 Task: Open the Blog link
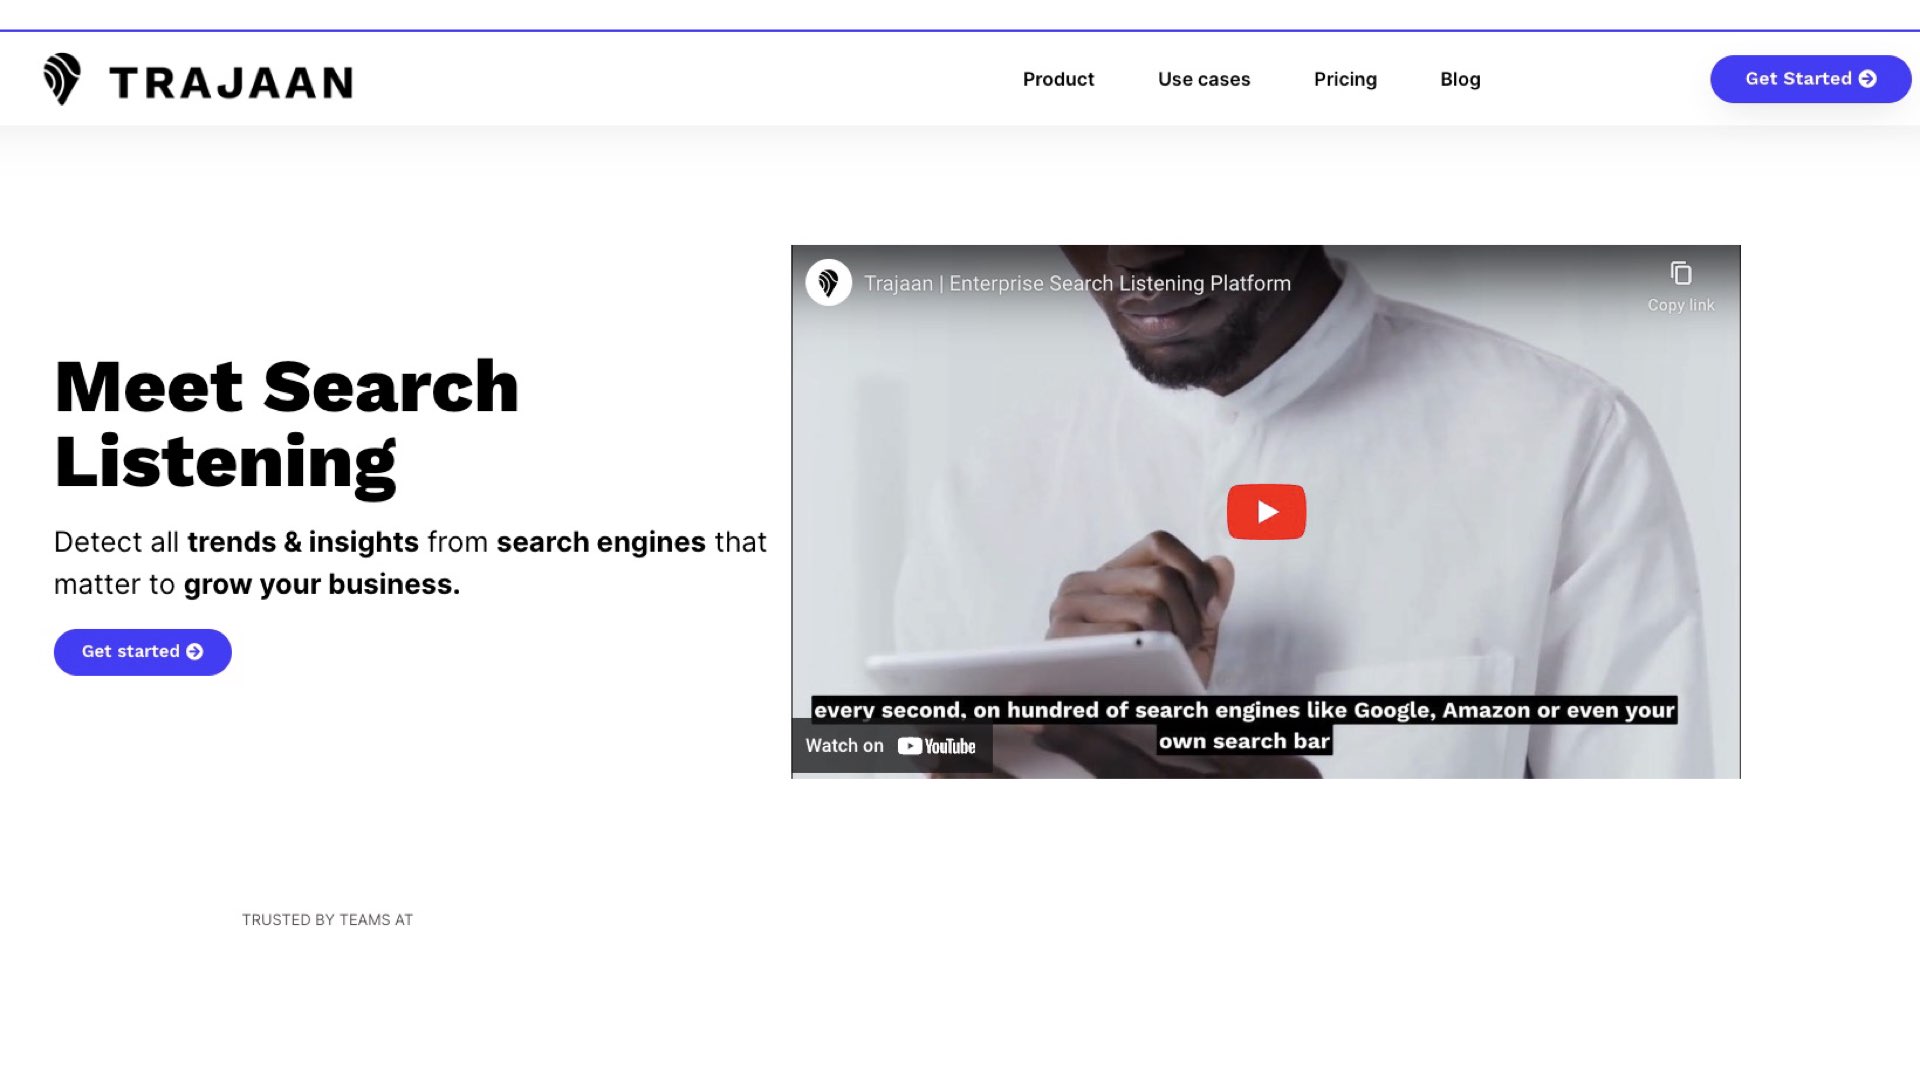[x=1460, y=79]
